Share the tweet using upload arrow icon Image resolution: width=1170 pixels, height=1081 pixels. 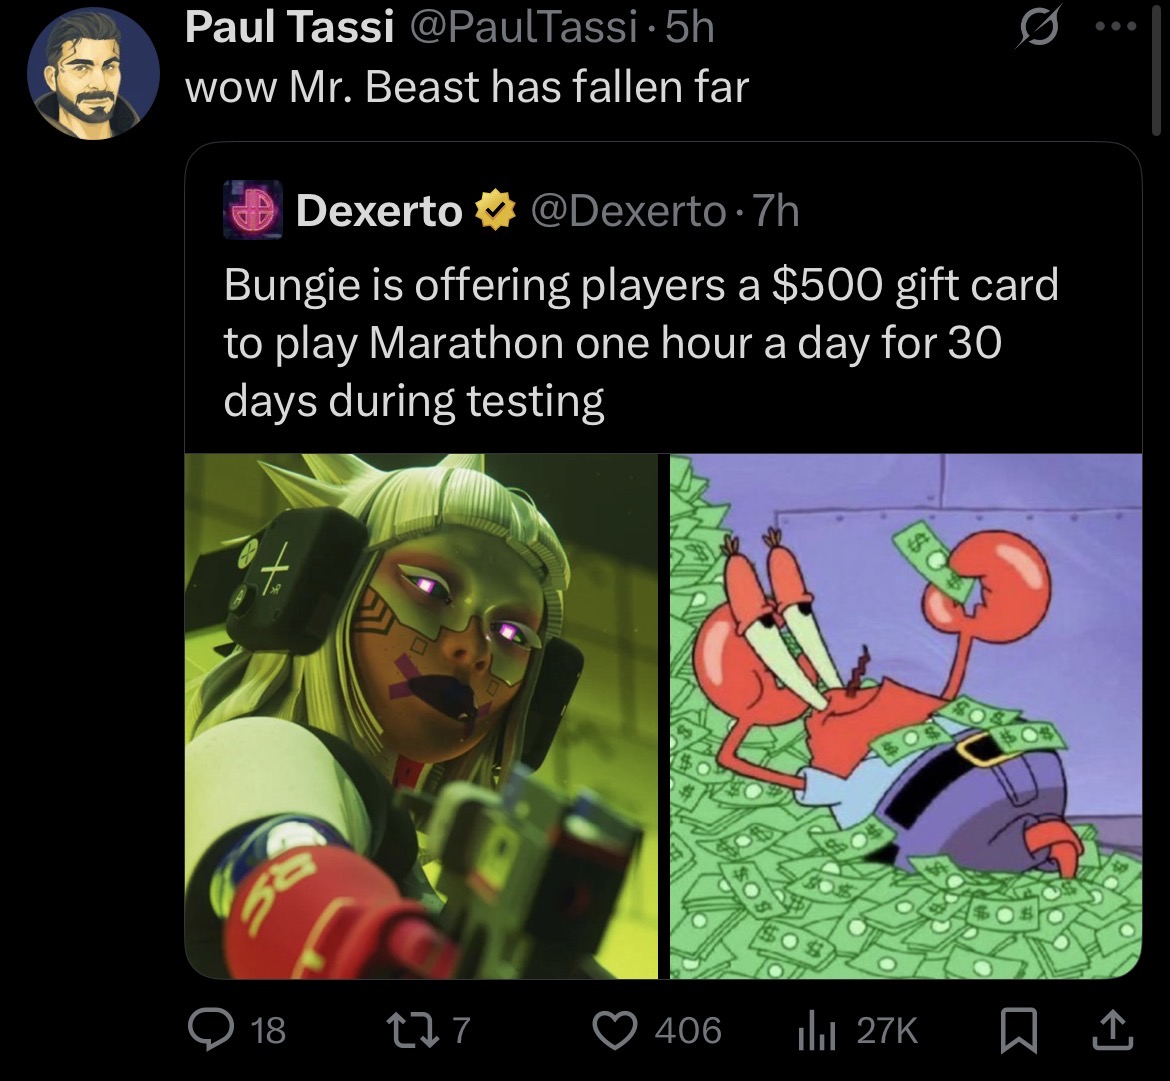pyautogui.click(x=1113, y=1030)
